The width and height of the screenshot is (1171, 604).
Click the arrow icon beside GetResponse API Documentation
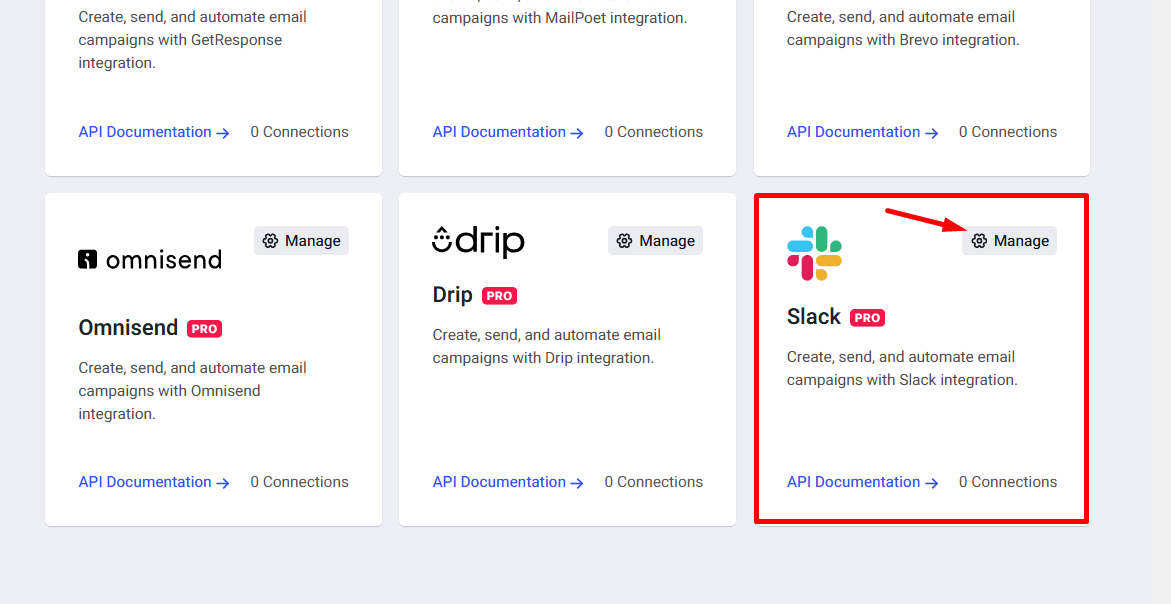point(224,132)
